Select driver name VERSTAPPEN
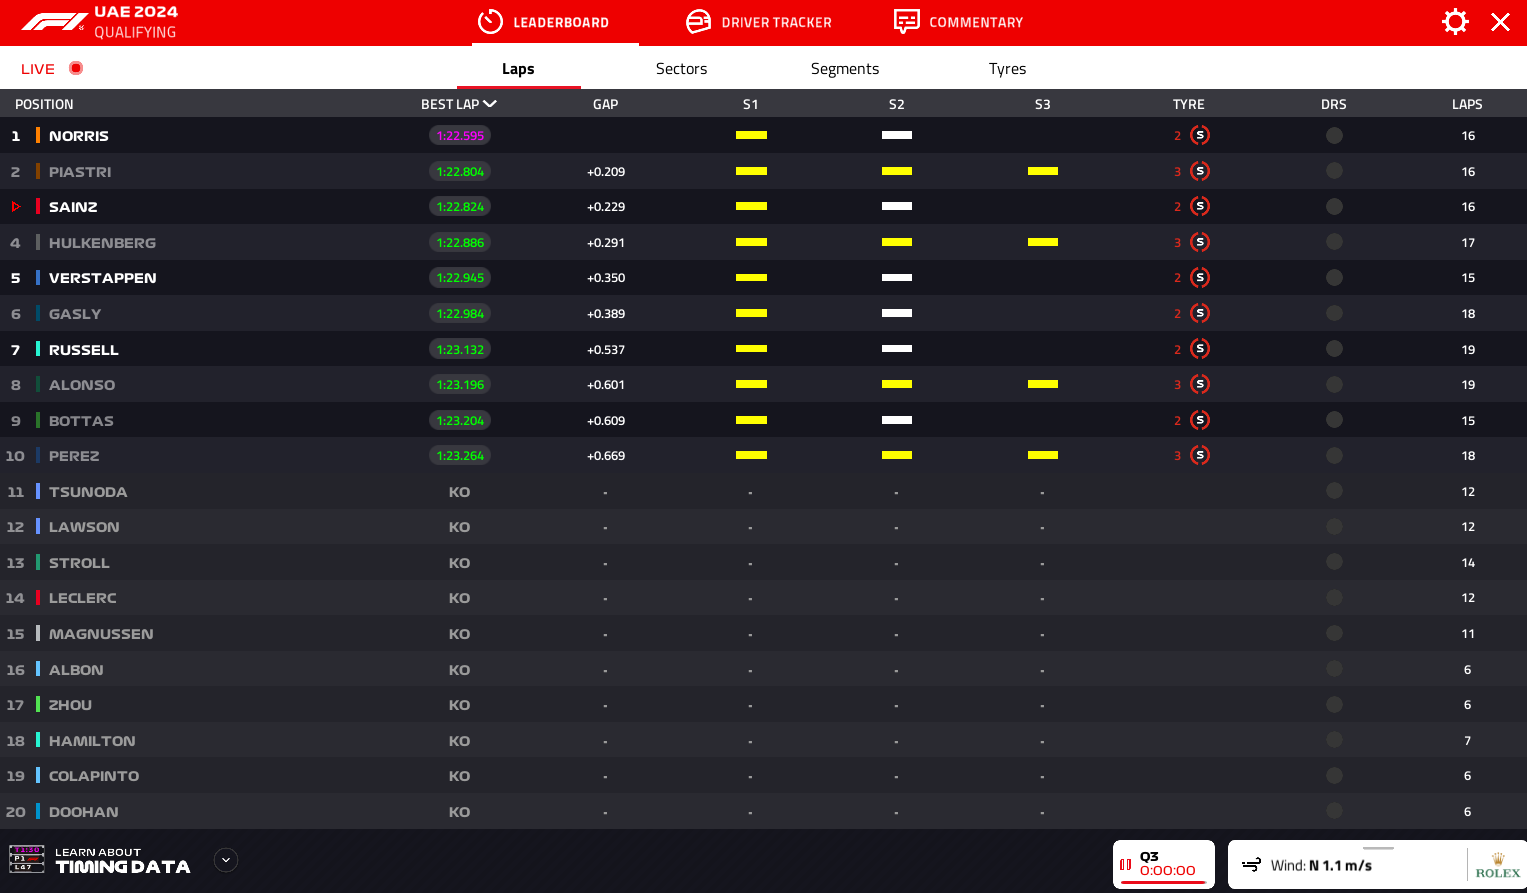The width and height of the screenshot is (1527, 893). pos(103,278)
